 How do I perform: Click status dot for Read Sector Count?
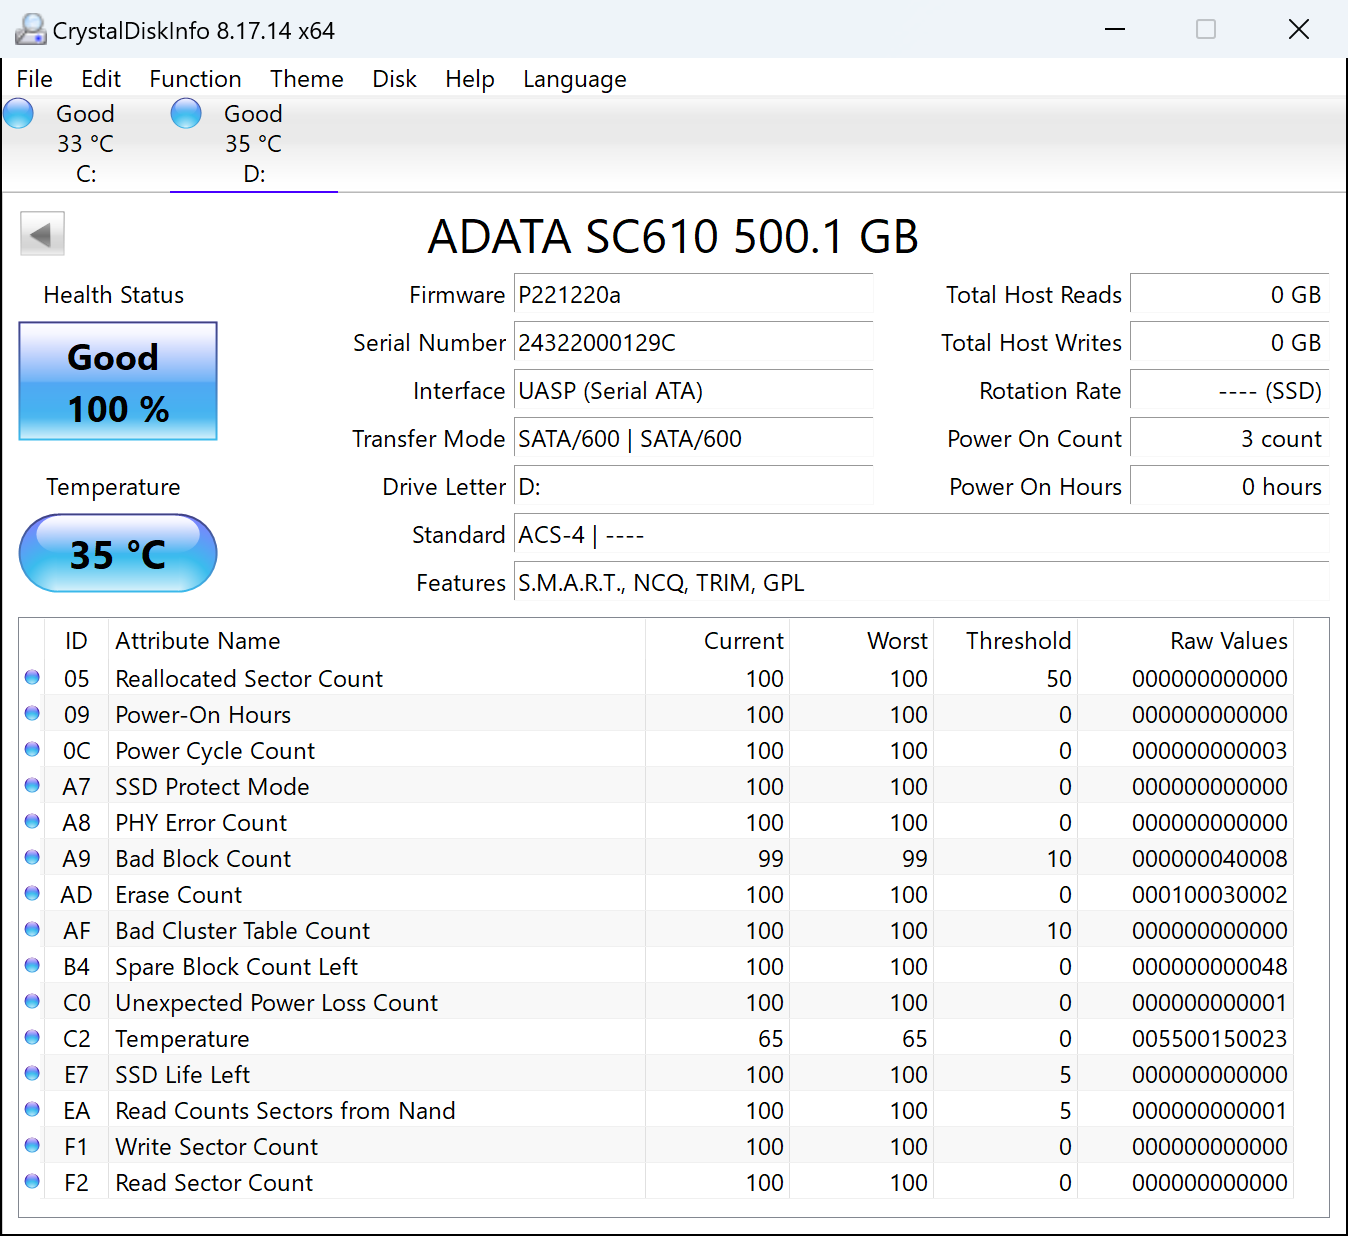tap(32, 1182)
